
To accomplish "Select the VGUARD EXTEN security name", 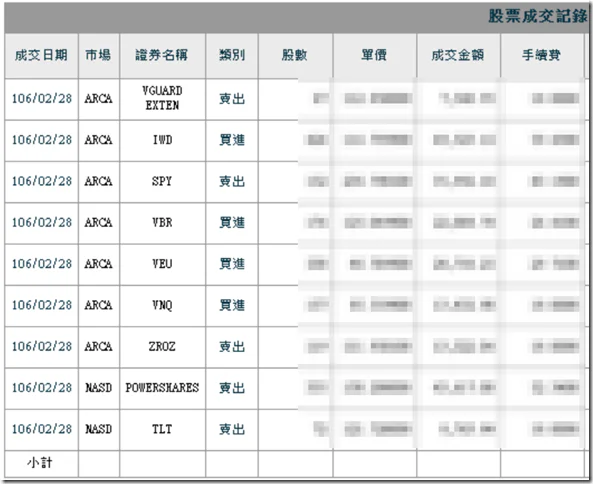I will tap(162, 98).
